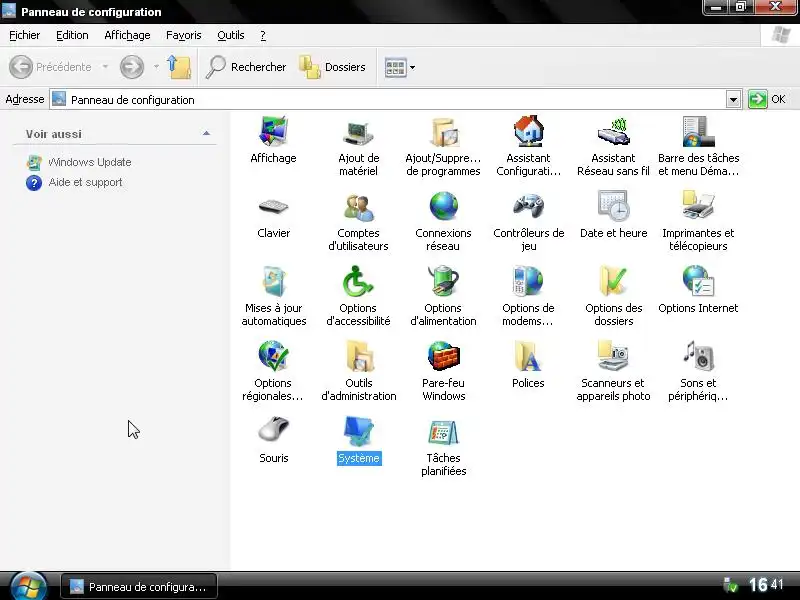Click the OK go button

coord(767,99)
